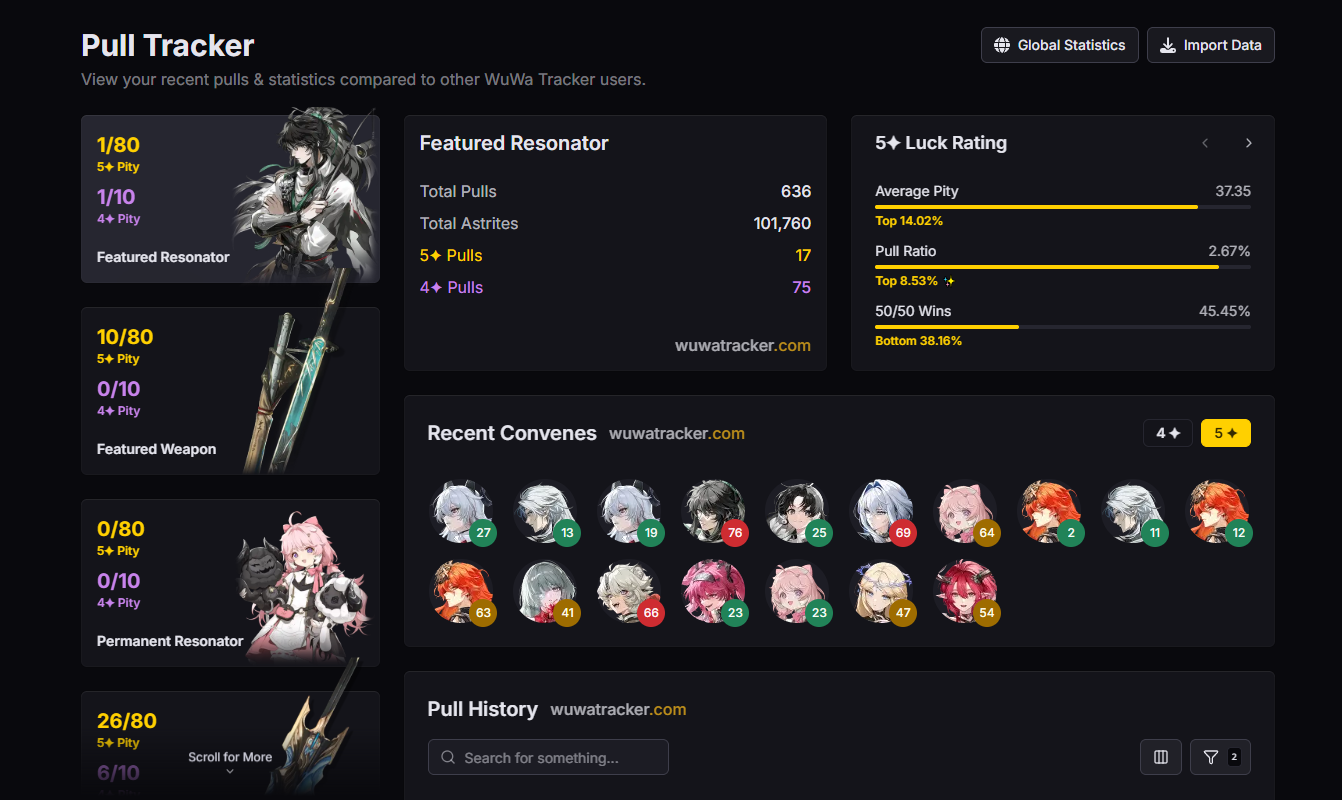Toggle the 4-star filter in Recent Convenes
The width and height of the screenshot is (1342, 800).
tap(1168, 433)
